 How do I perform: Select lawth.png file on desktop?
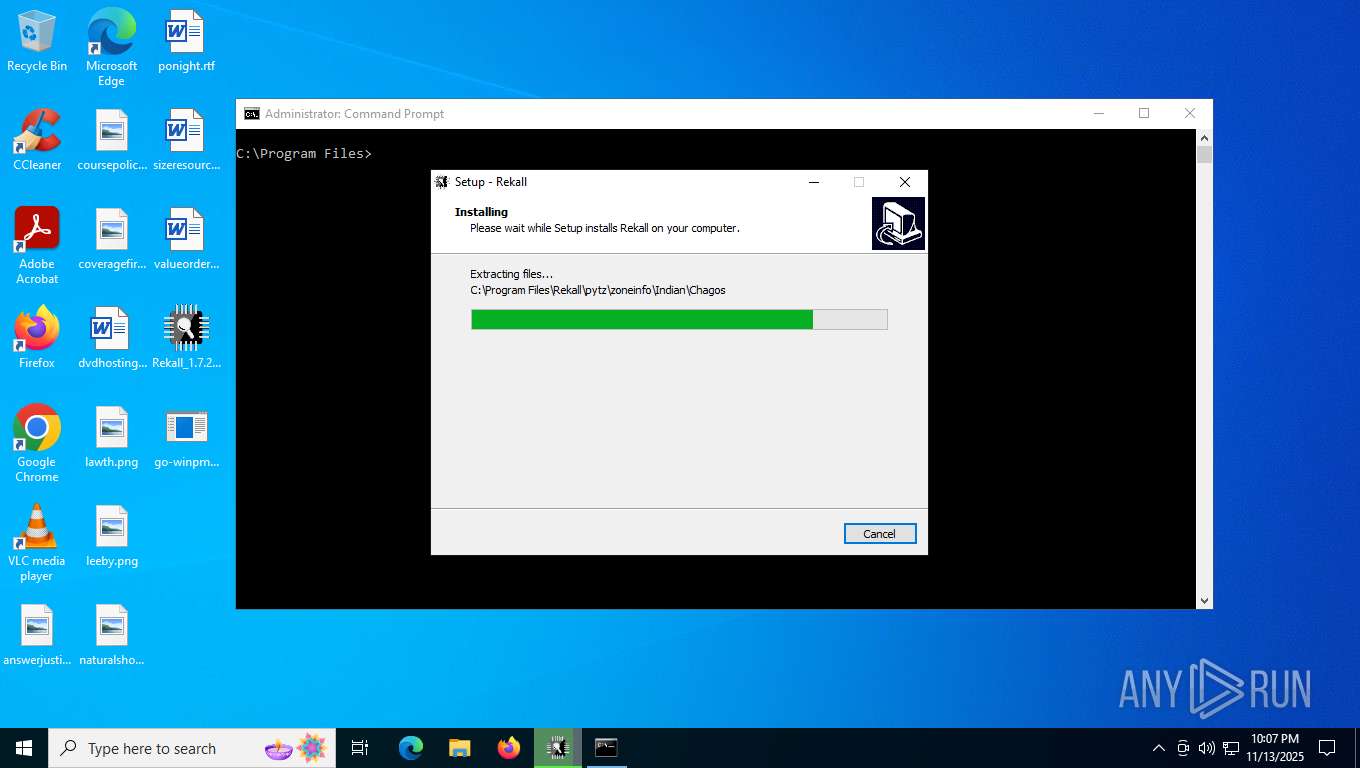[x=111, y=437]
